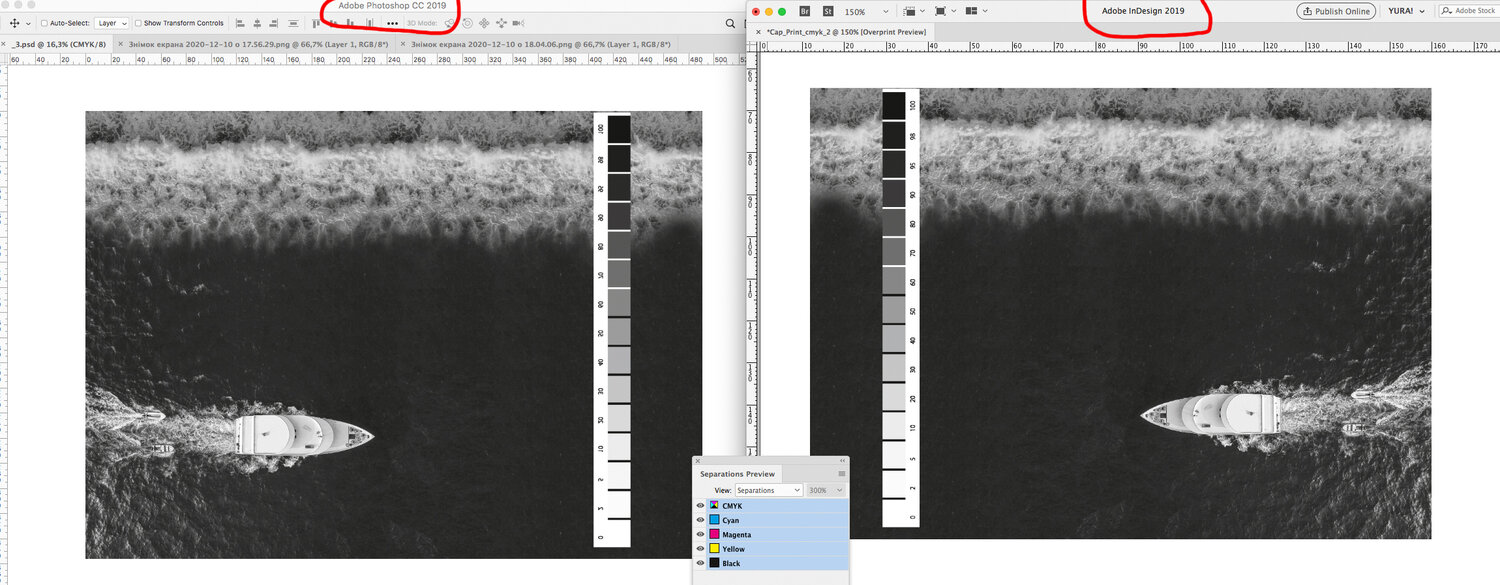Open InDesign Screen Mode menu
This screenshot has width=1500, height=585.
(946, 11)
